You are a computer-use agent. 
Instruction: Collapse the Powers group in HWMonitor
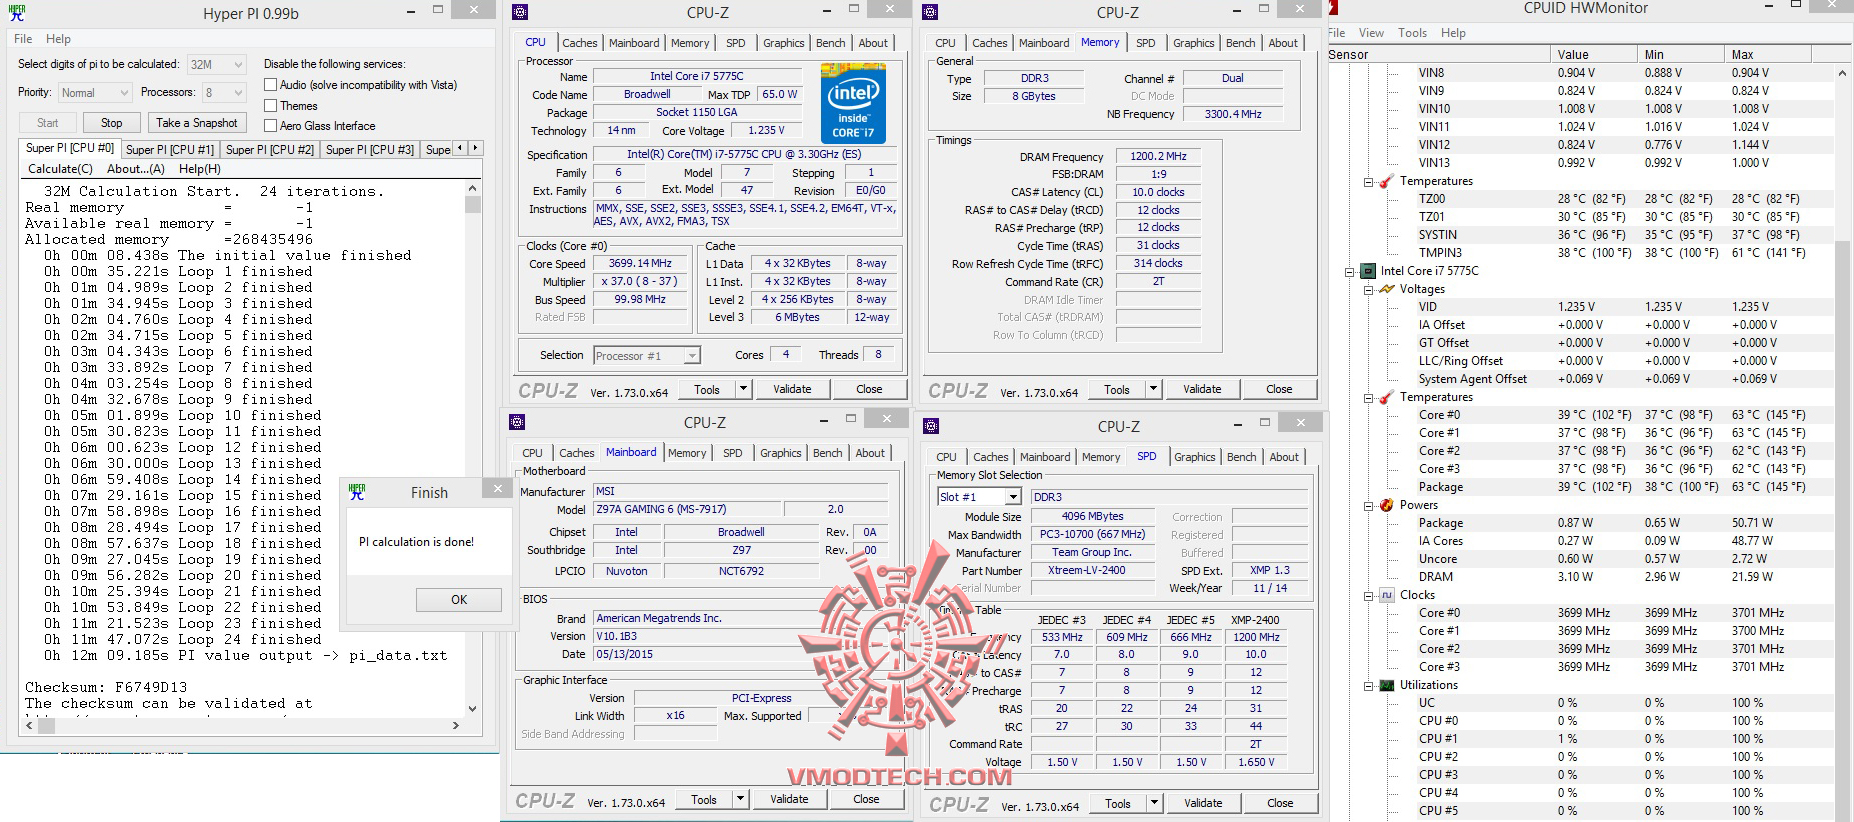[1368, 505]
